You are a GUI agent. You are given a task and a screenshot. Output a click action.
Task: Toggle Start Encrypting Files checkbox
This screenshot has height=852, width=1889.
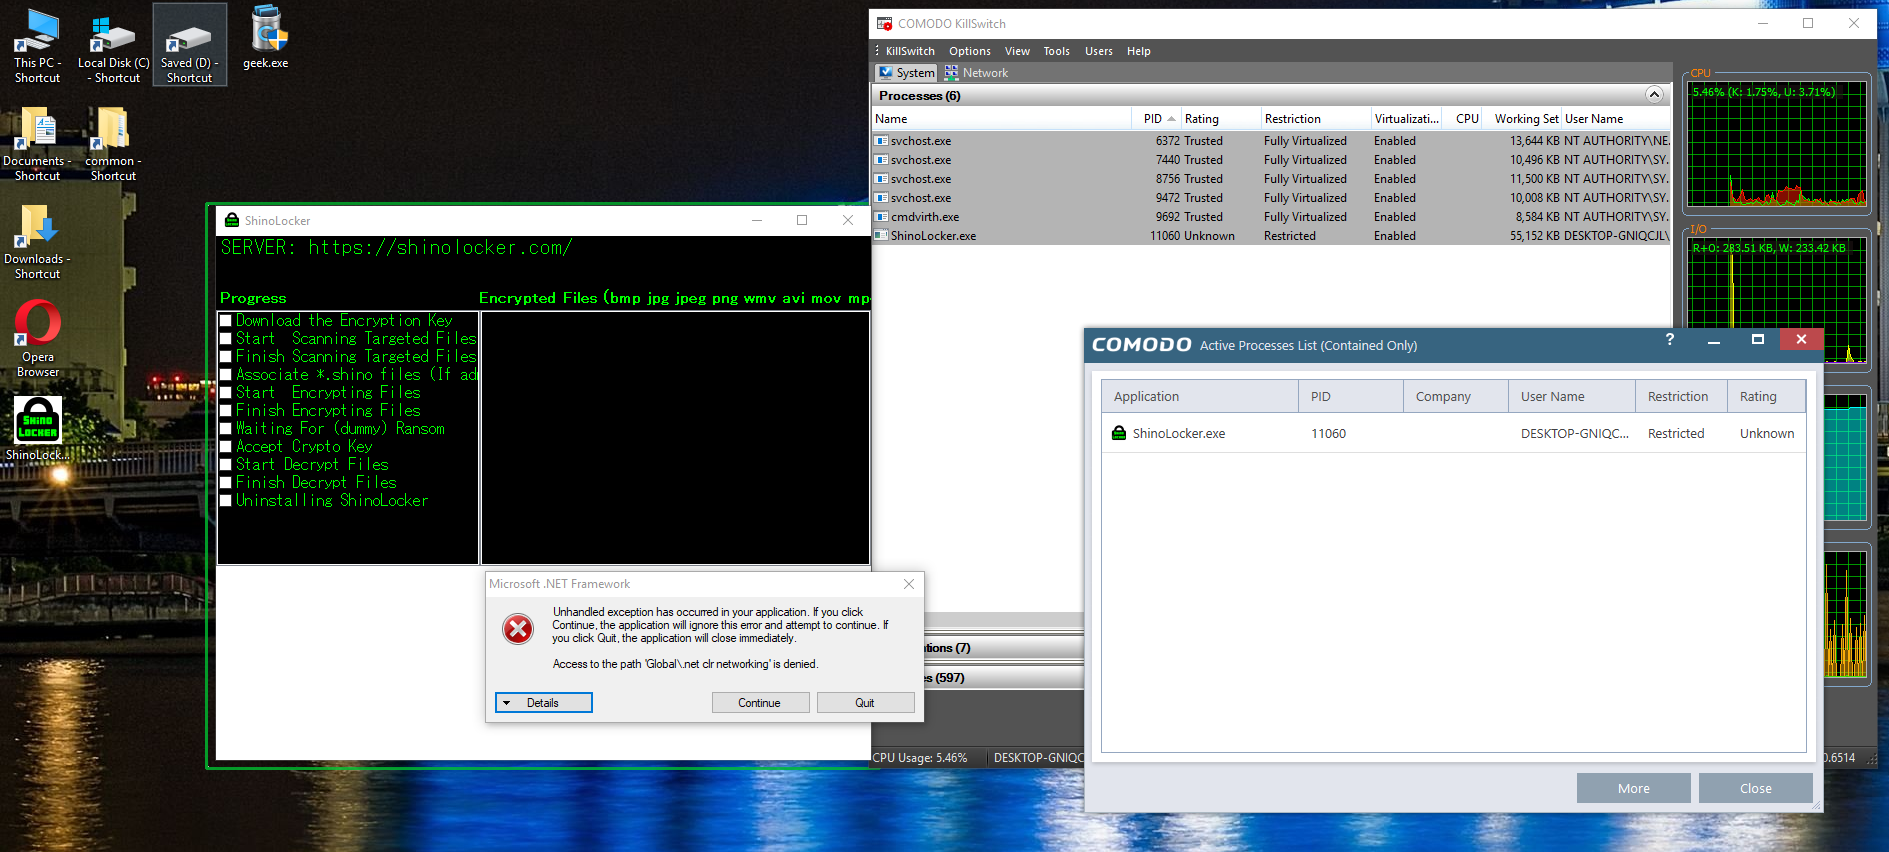(226, 393)
